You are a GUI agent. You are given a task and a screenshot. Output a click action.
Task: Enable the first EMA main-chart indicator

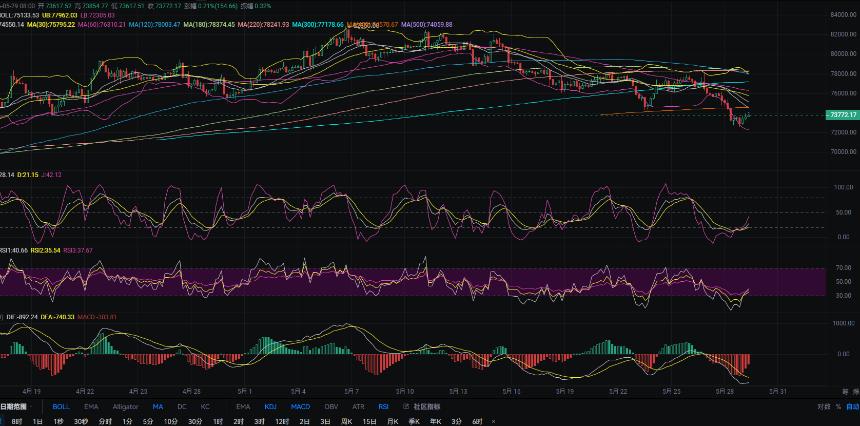(x=91, y=407)
